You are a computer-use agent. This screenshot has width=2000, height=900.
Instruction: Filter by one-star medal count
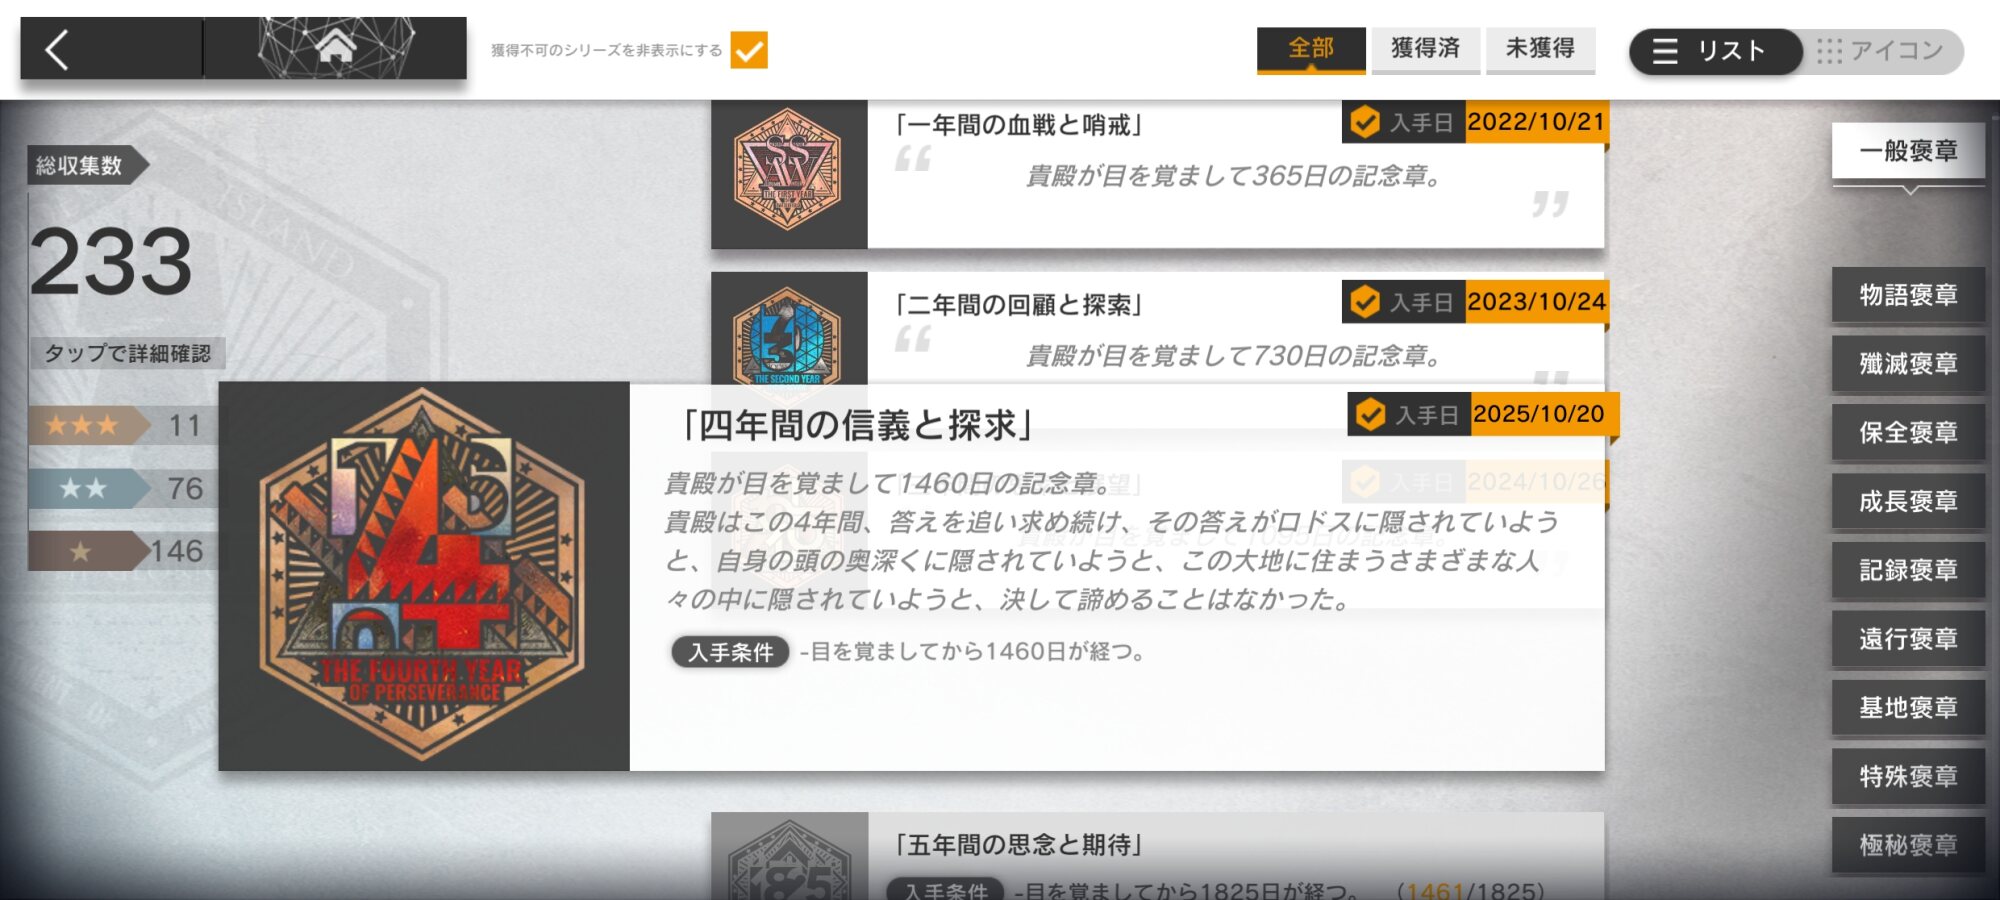coord(122,551)
